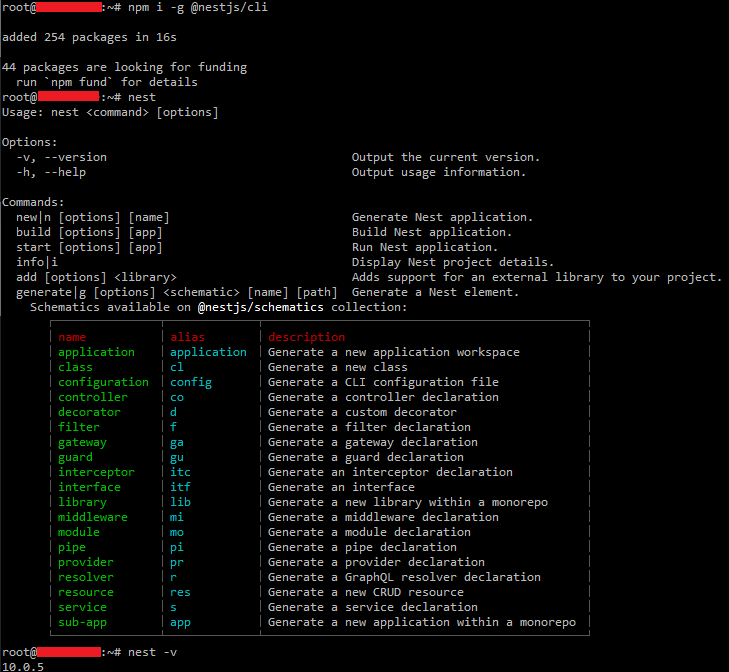This screenshot has width=729, height=672.
Task: Click the 'itf' alias
Action: click(180, 487)
